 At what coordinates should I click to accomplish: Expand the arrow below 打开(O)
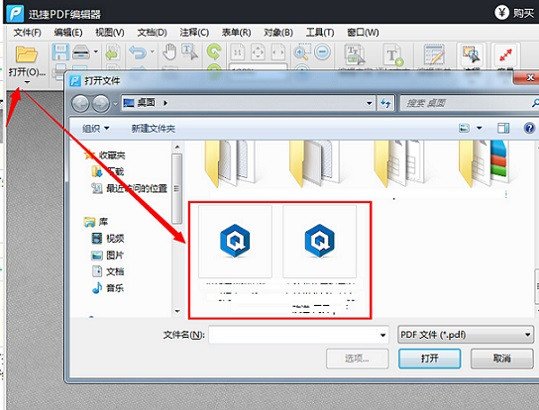[x=27, y=82]
